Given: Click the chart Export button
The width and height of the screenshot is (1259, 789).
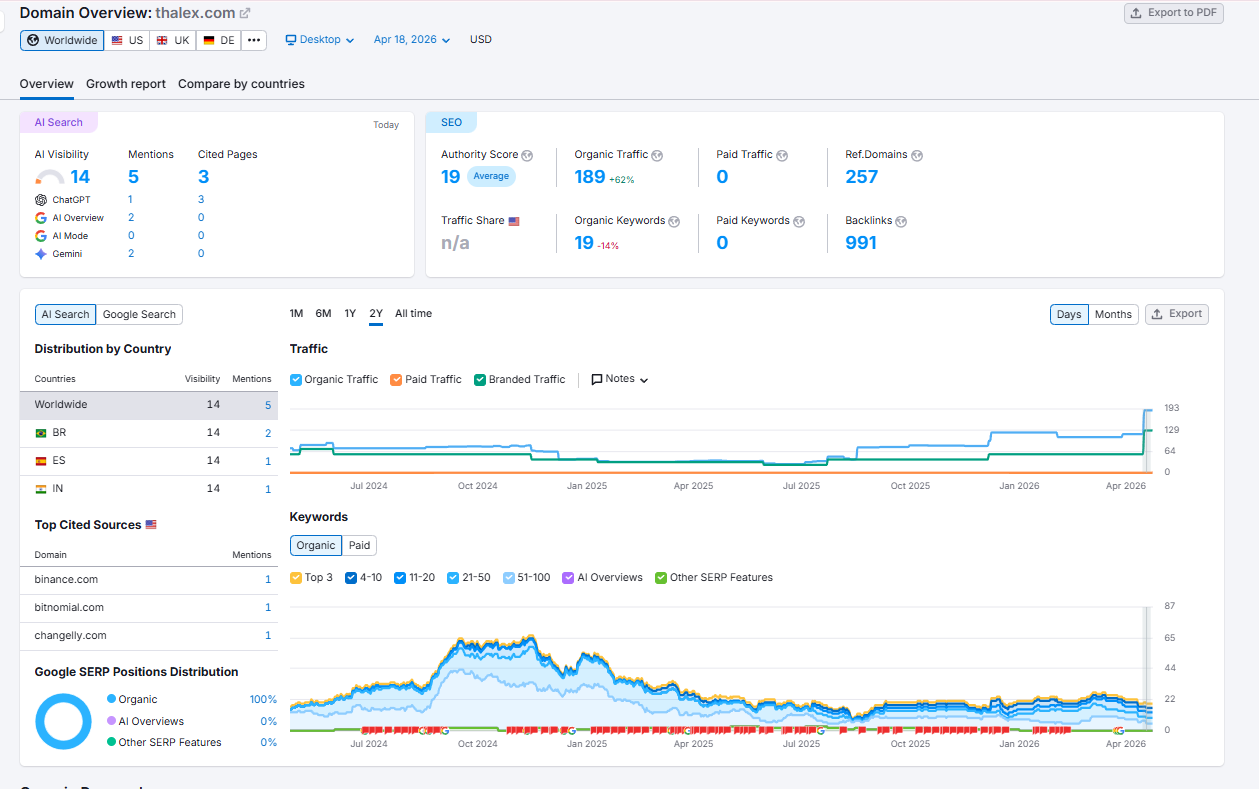Looking at the screenshot, I should [1177, 314].
